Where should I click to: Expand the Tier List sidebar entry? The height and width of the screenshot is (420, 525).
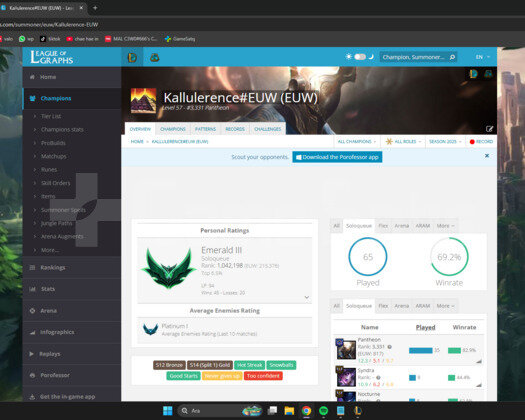(x=51, y=116)
